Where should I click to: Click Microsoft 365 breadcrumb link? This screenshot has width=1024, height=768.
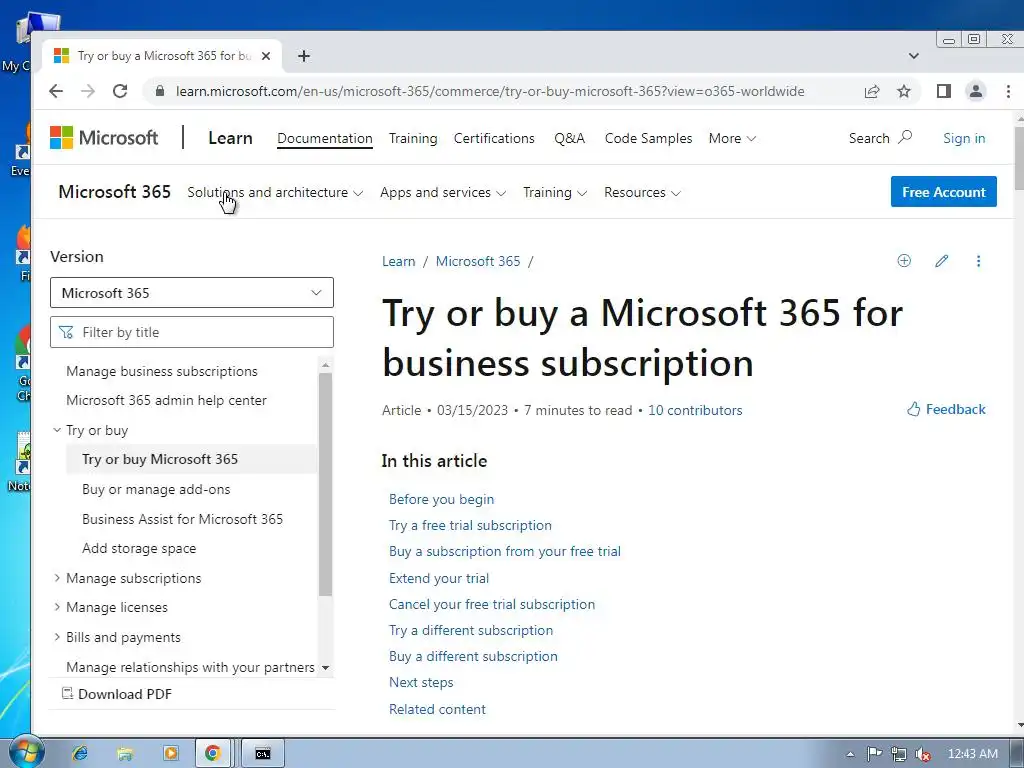click(x=478, y=261)
